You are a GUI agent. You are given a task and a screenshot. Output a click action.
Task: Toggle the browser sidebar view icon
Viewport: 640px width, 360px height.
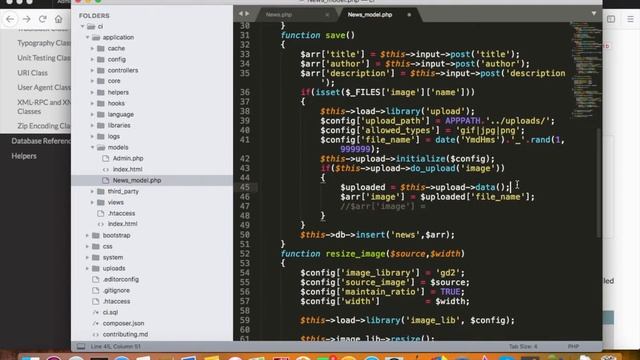coord(611,19)
